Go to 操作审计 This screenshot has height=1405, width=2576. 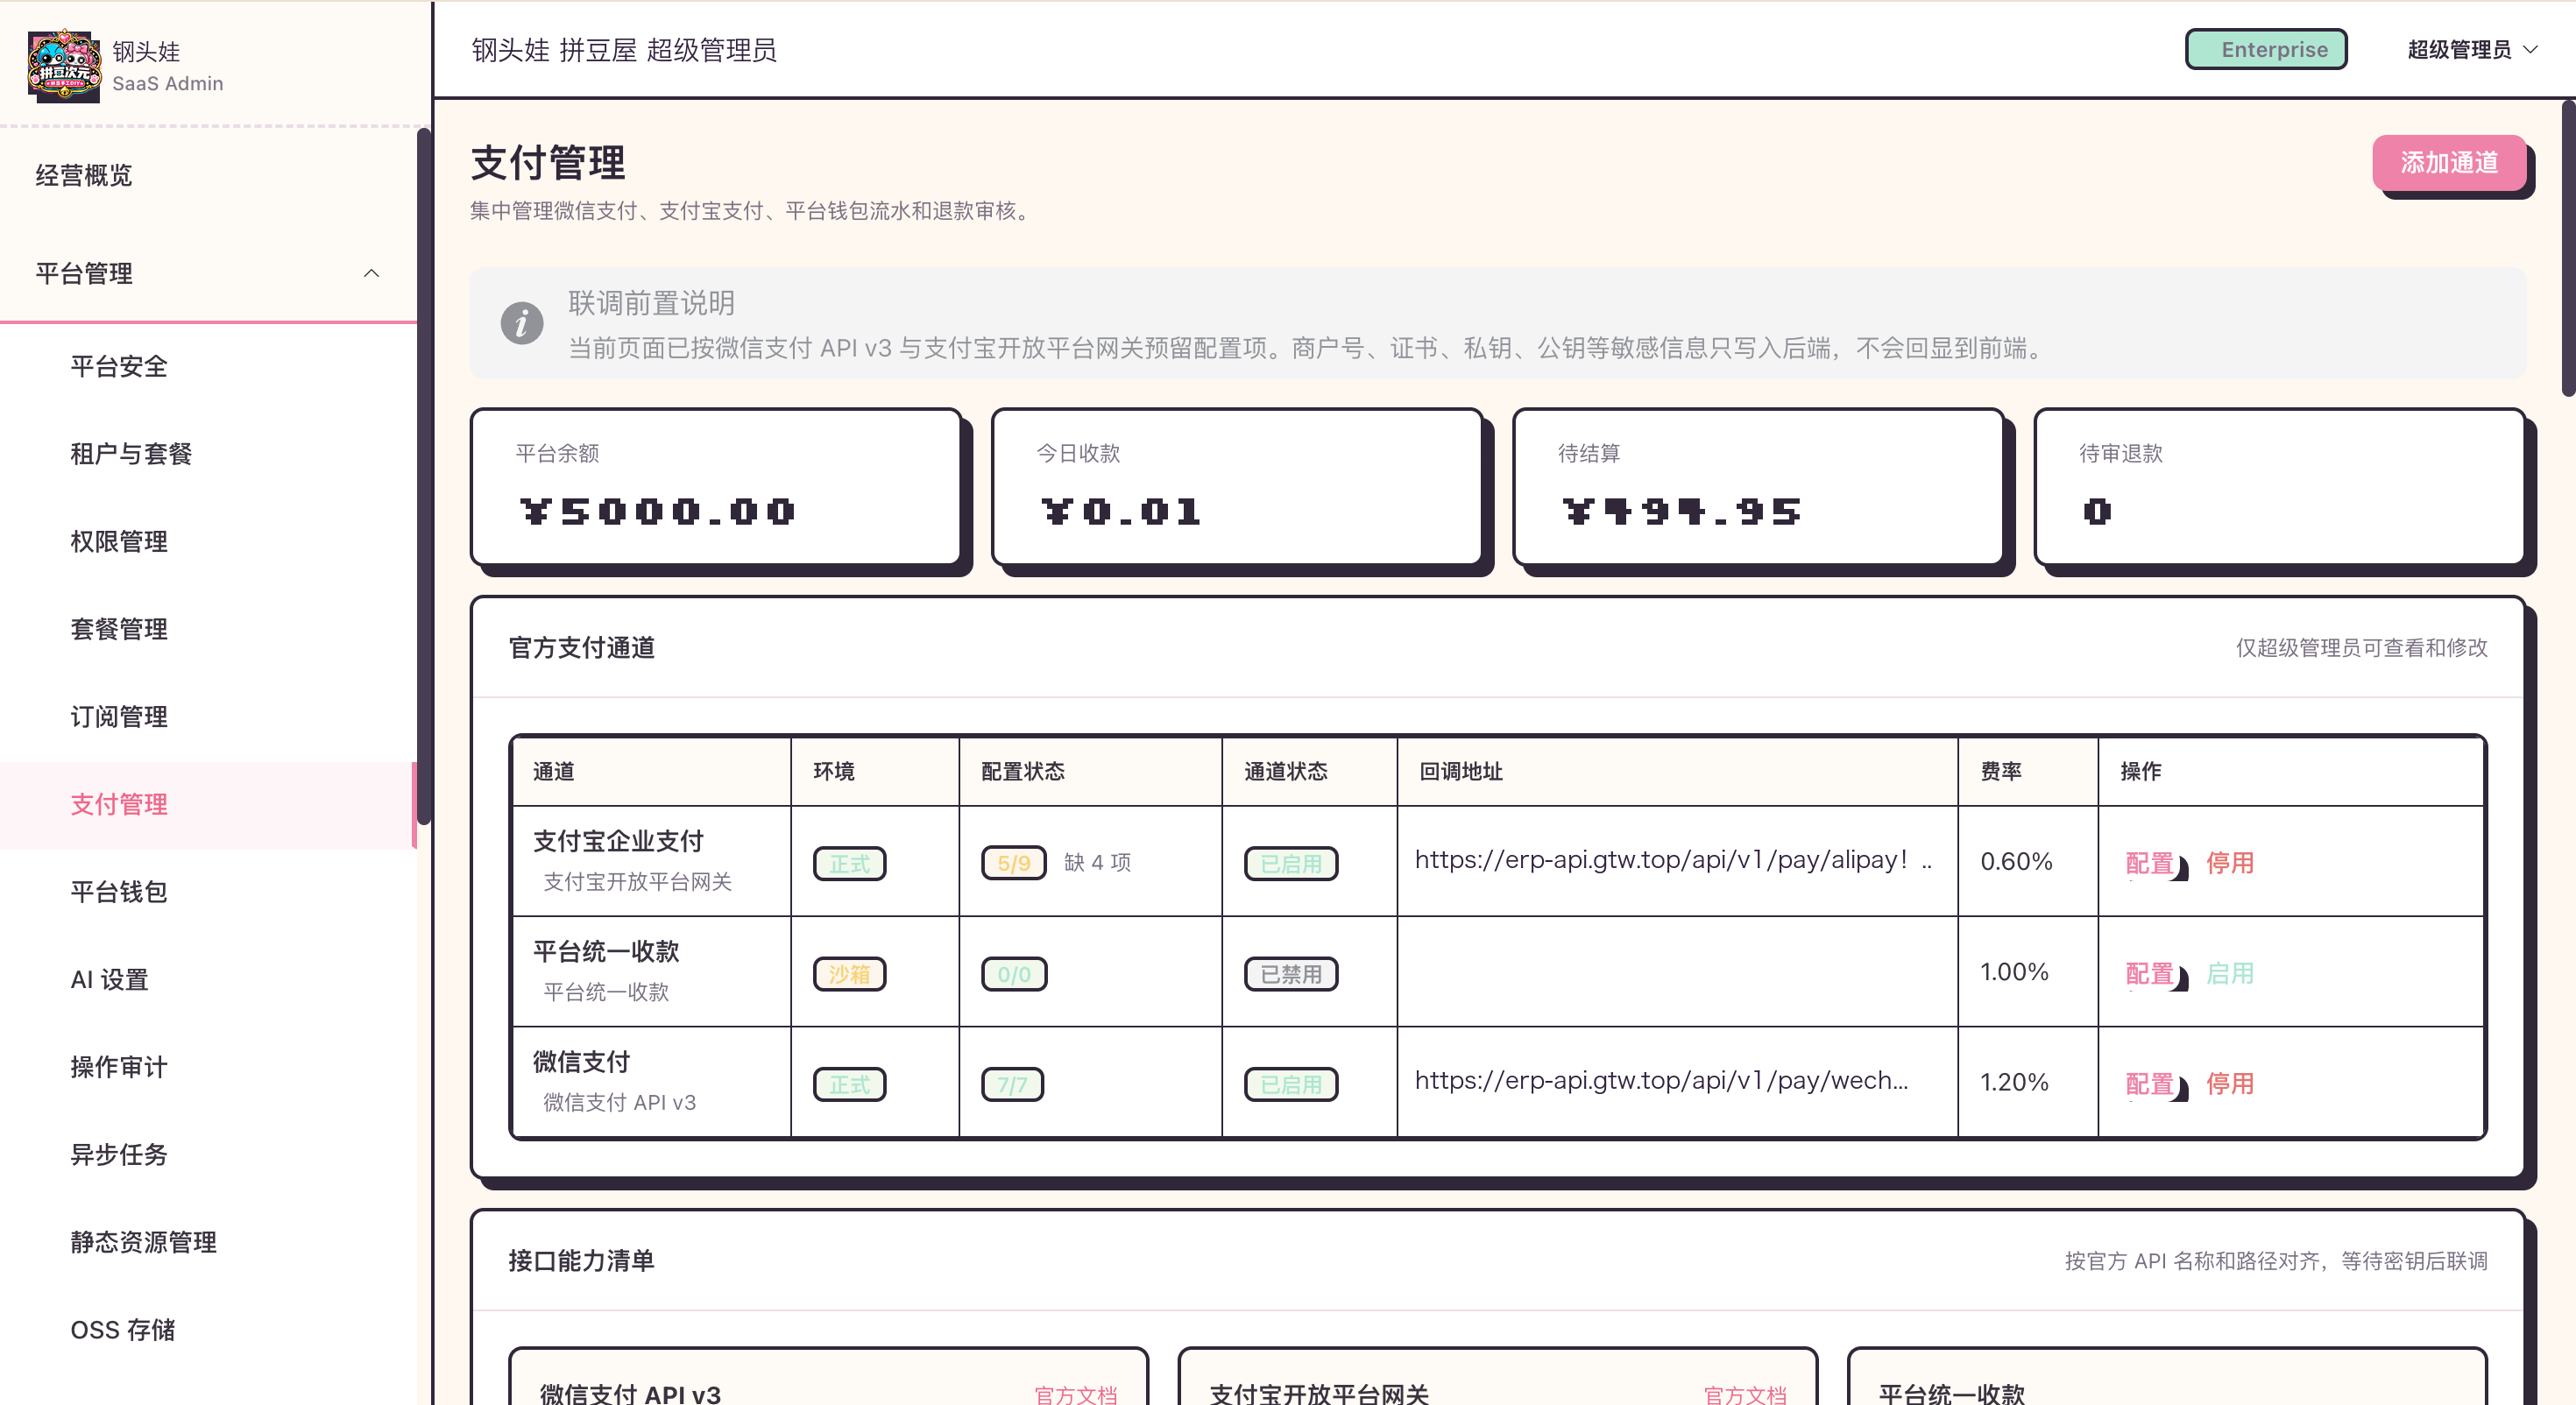(208, 1067)
